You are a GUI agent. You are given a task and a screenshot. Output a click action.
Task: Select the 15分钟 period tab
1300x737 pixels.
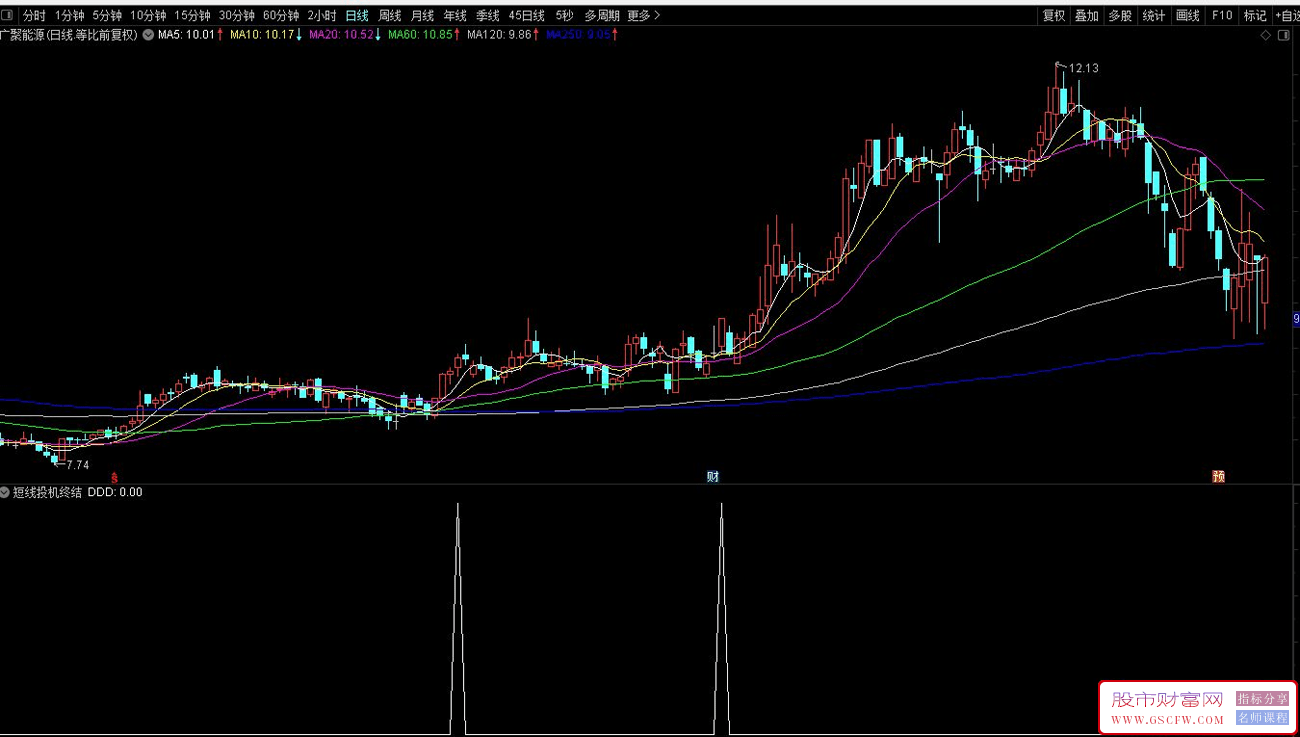coord(192,16)
